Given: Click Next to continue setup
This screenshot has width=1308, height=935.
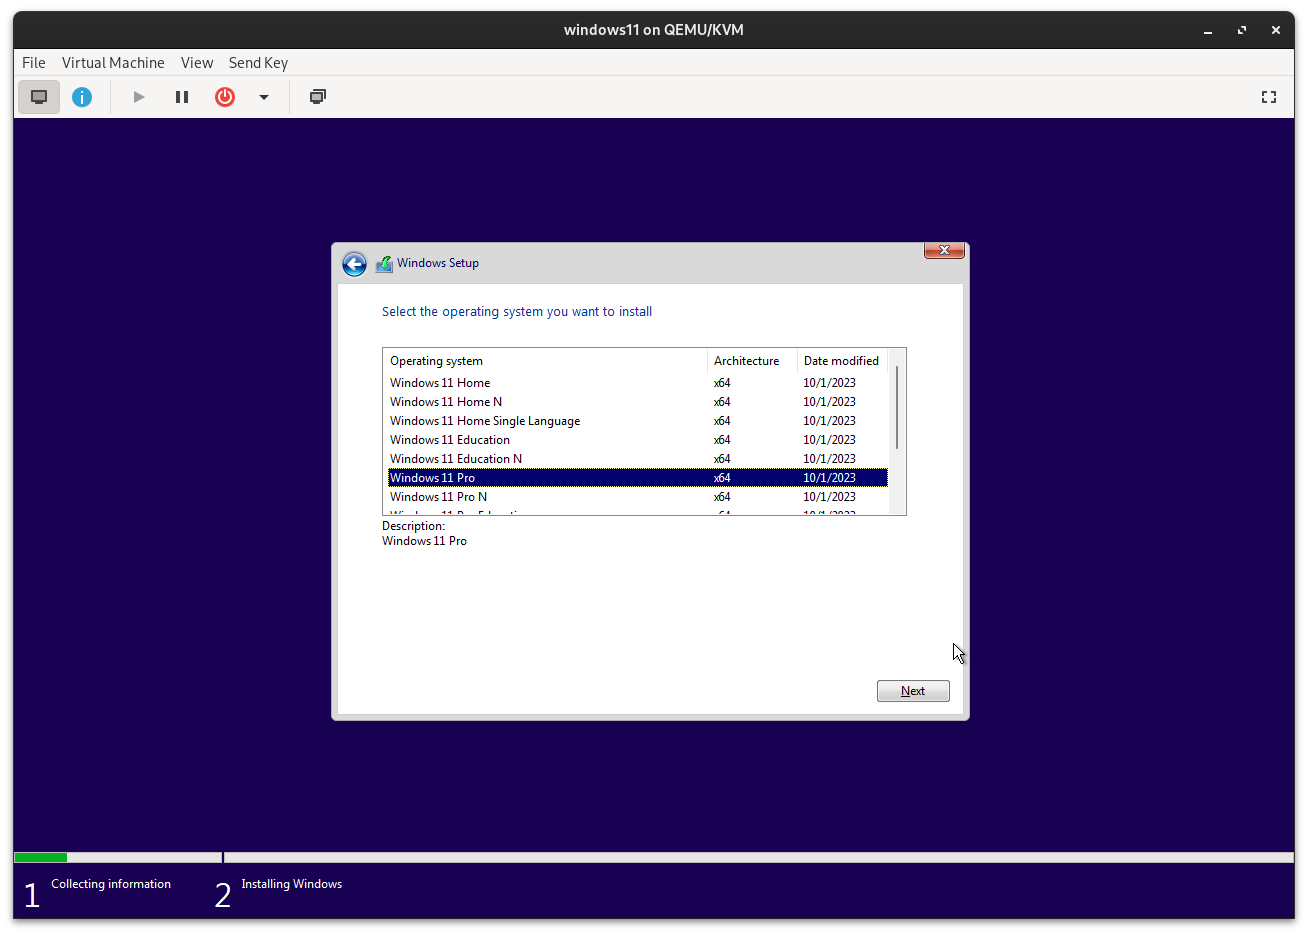Looking at the screenshot, I should (913, 691).
